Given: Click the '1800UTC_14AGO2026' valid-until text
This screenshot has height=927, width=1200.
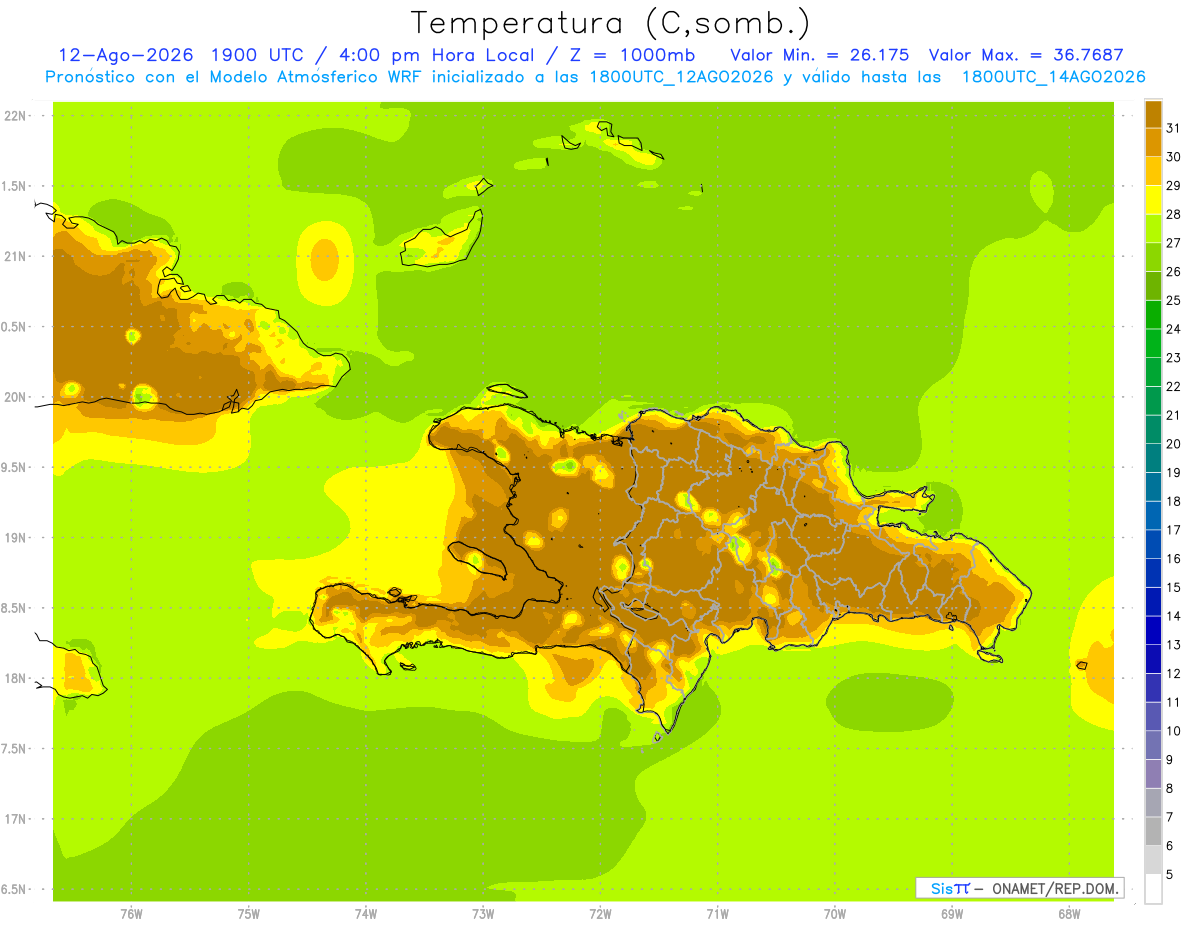Looking at the screenshot, I should coord(1053,77).
